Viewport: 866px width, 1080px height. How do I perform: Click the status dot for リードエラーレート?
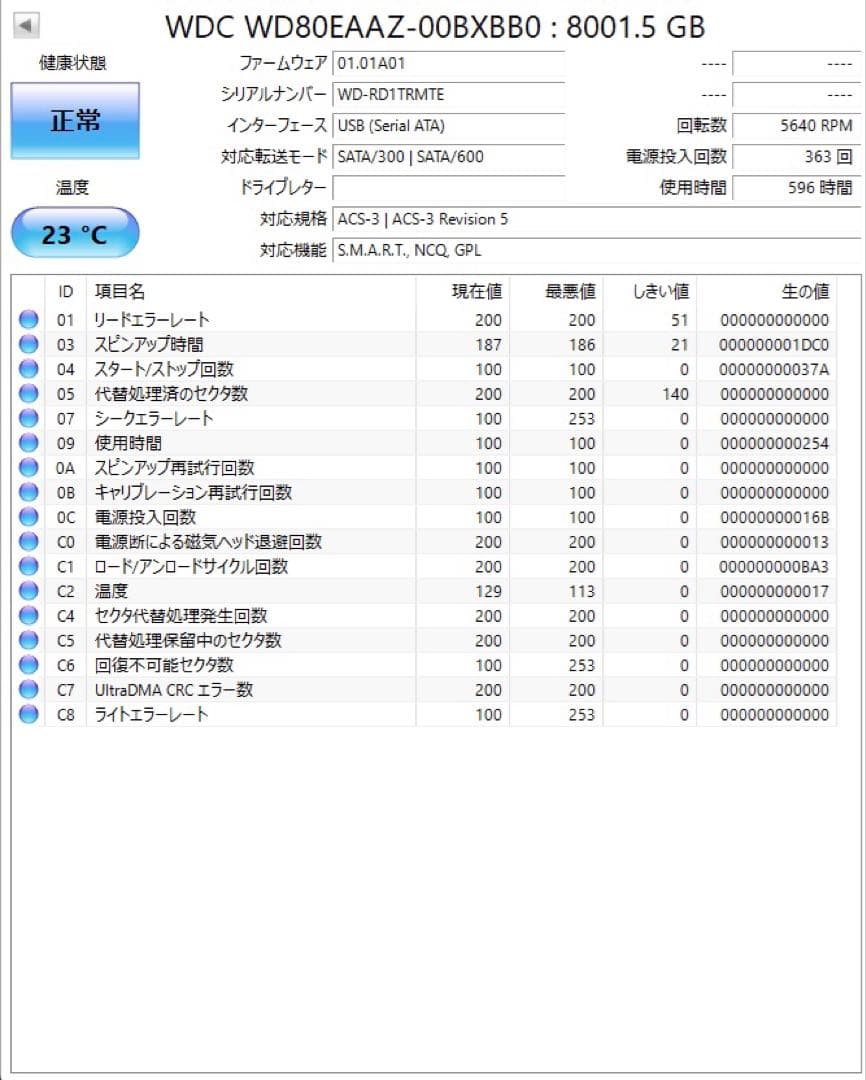click(29, 319)
